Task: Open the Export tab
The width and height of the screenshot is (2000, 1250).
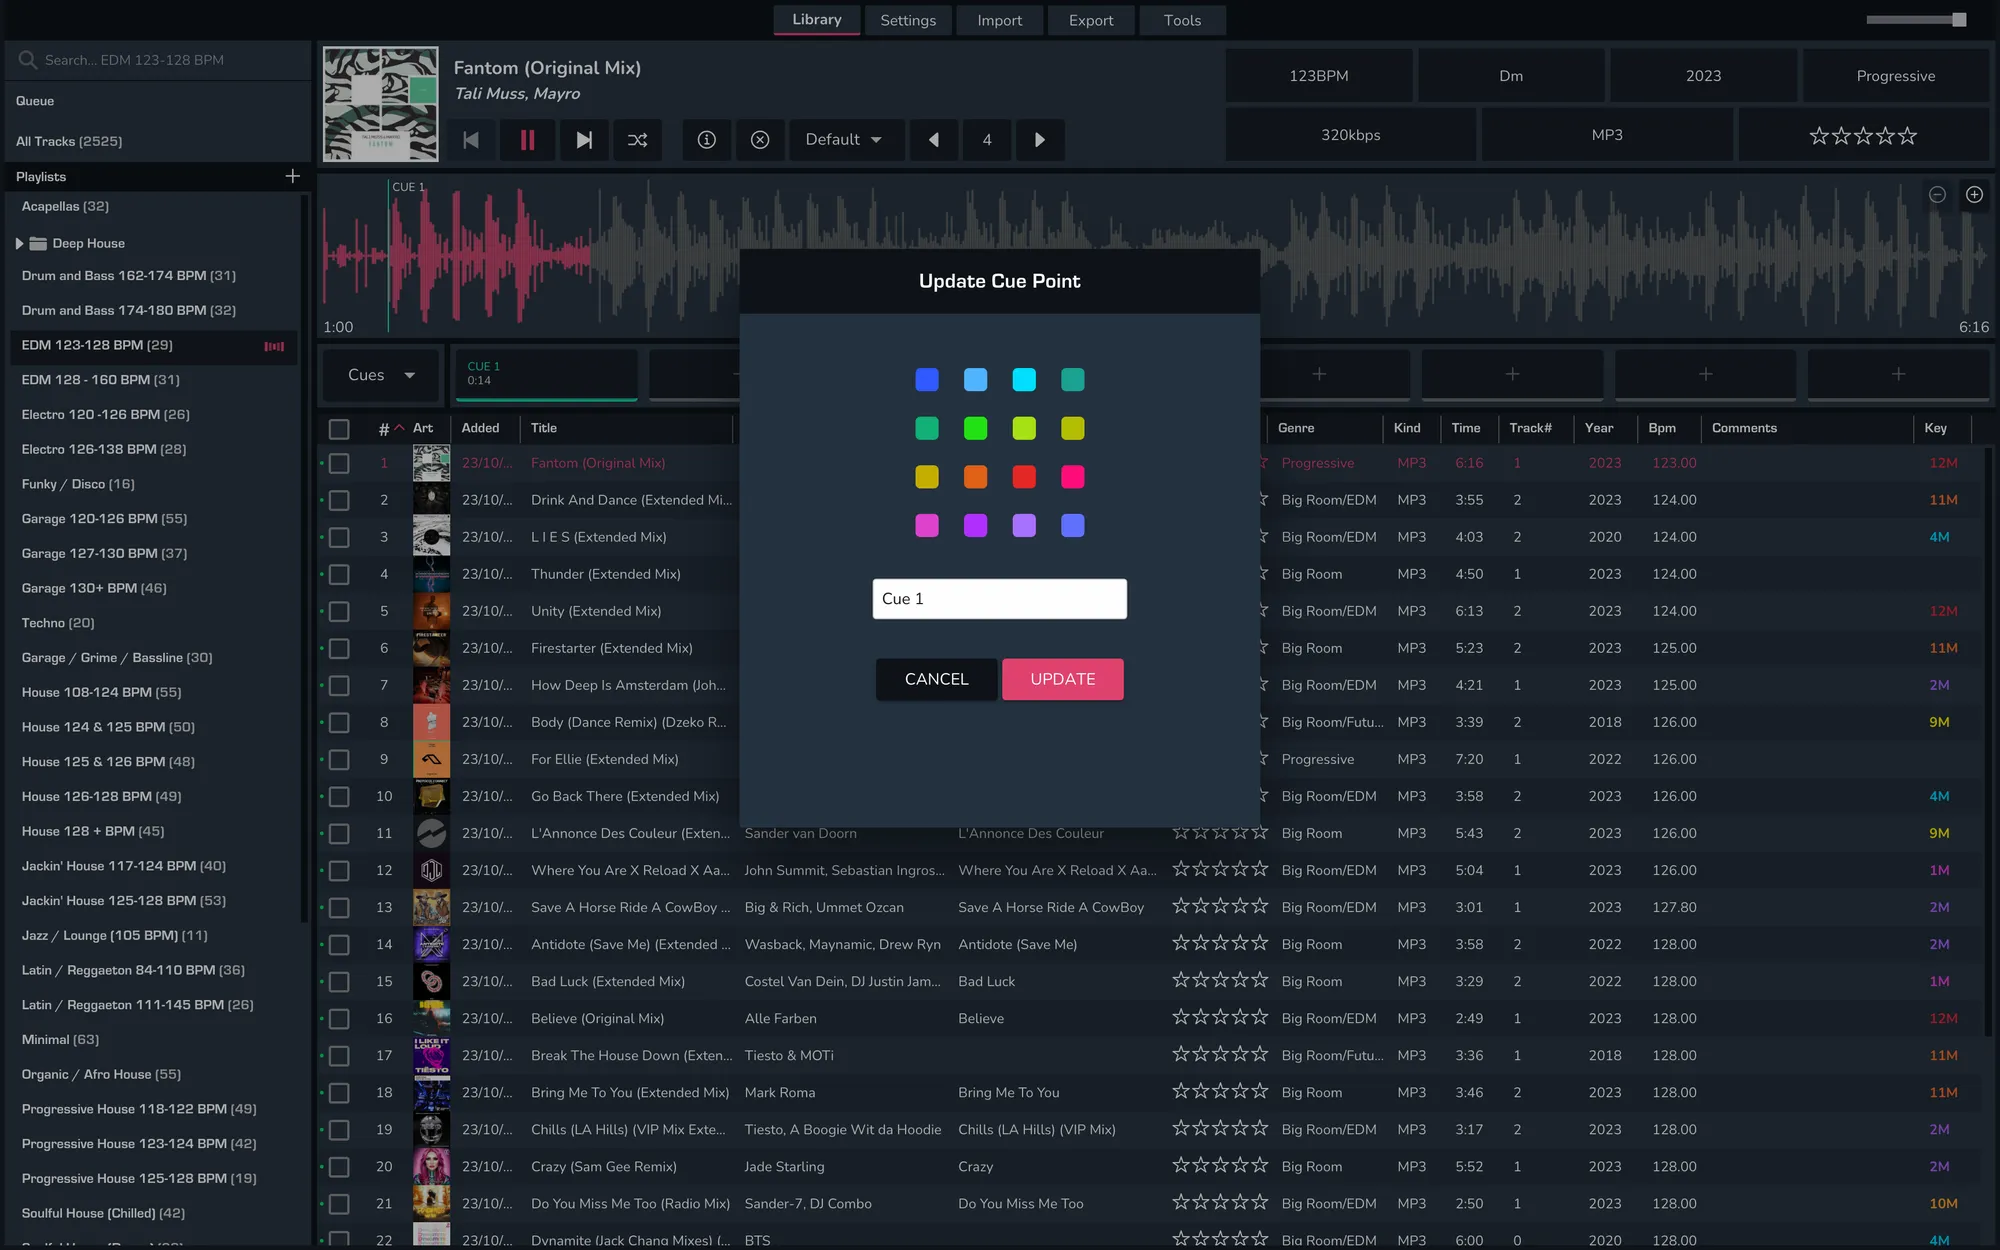Action: (x=1090, y=20)
